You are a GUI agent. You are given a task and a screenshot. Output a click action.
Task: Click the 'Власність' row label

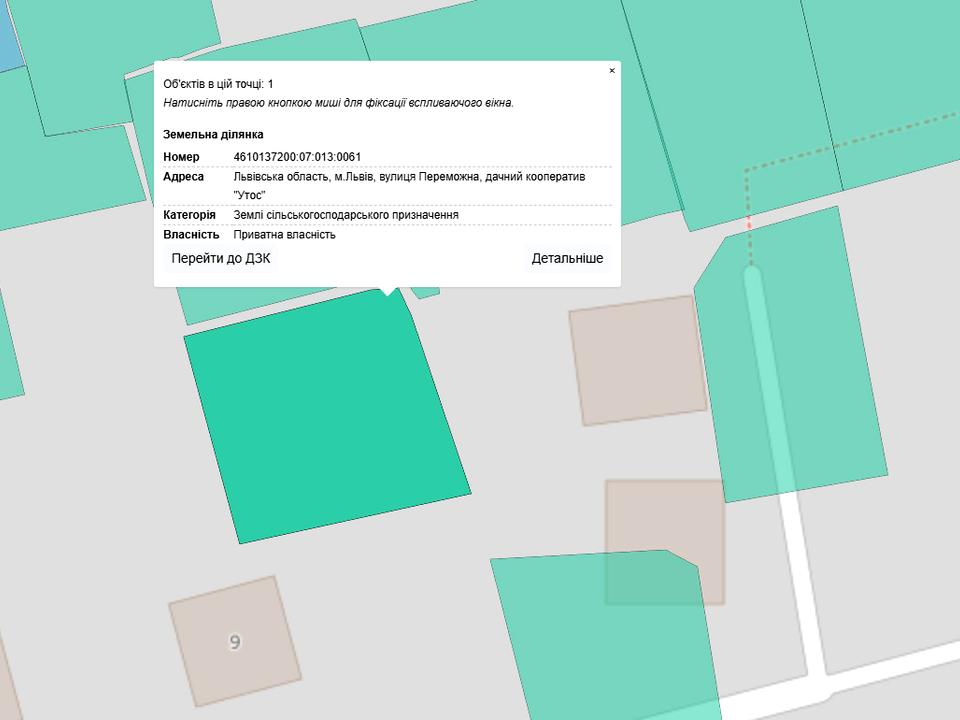191,235
